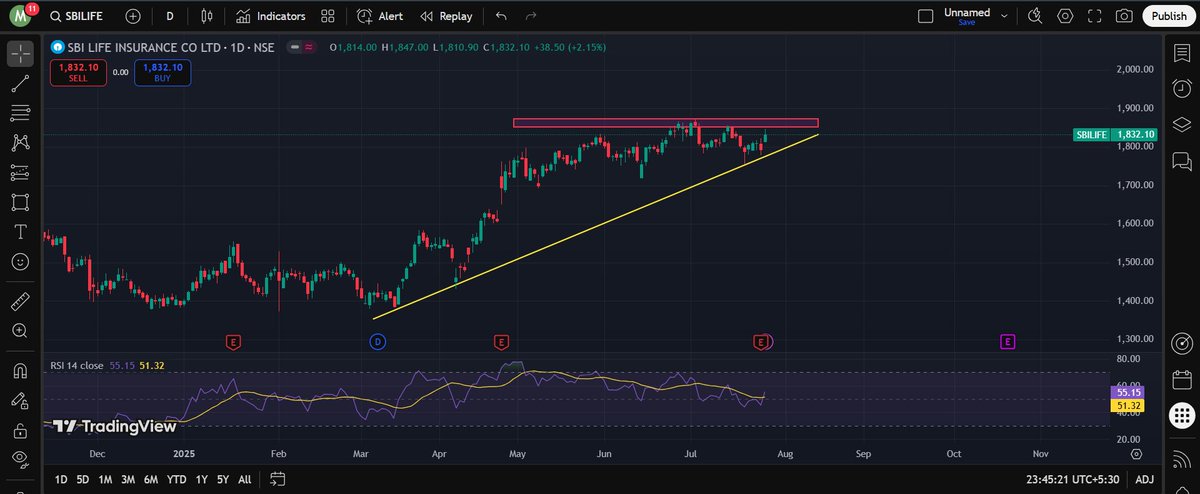Select the 3M time range
Viewport: 1200px width, 494px height.
tap(128, 479)
